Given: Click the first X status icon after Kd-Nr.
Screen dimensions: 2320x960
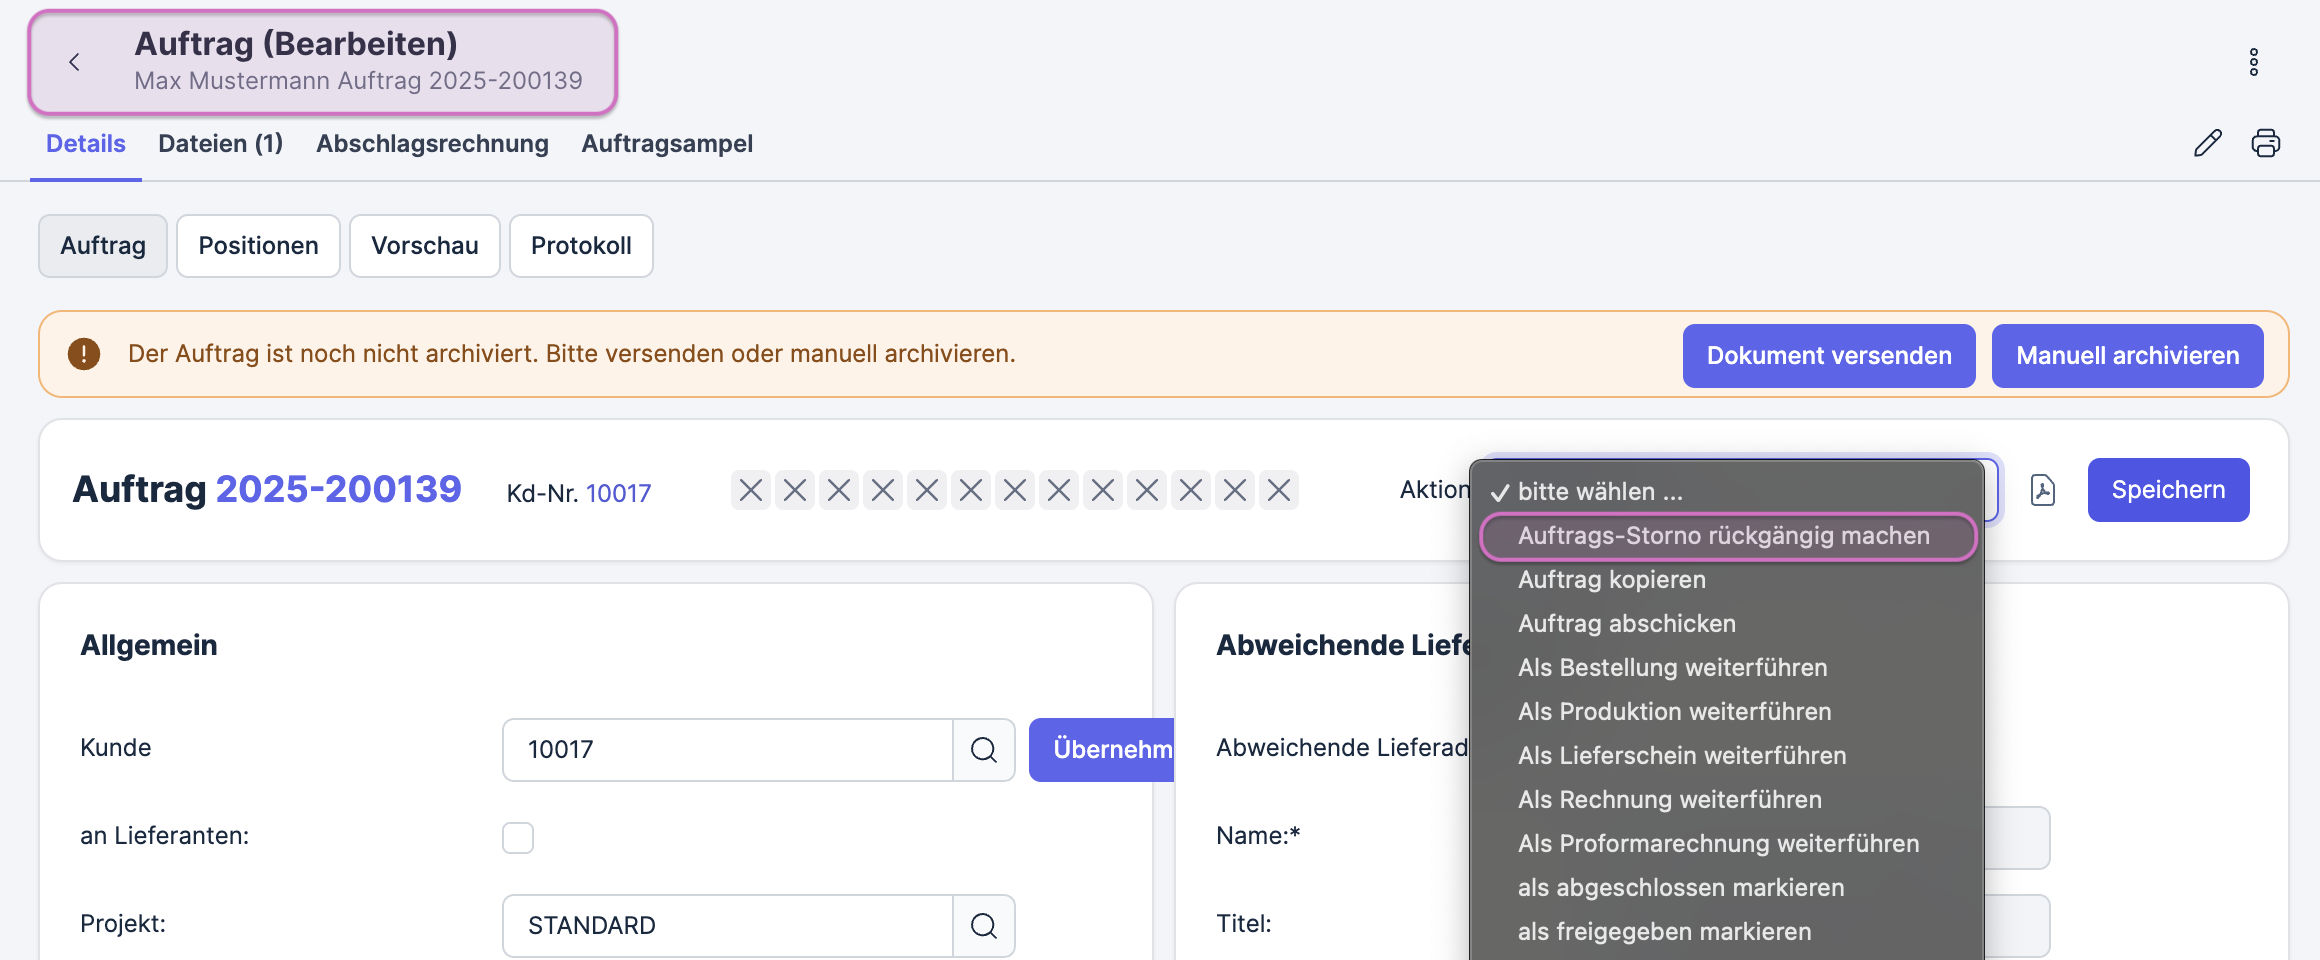Looking at the screenshot, I should coord(751,490).
